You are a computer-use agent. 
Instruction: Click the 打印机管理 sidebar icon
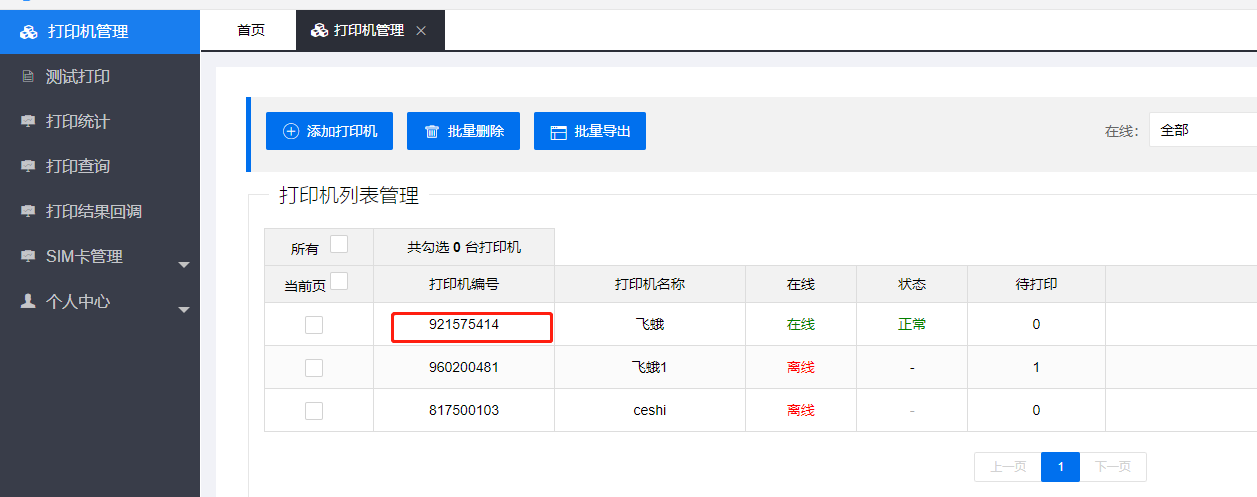click(28, 31)
